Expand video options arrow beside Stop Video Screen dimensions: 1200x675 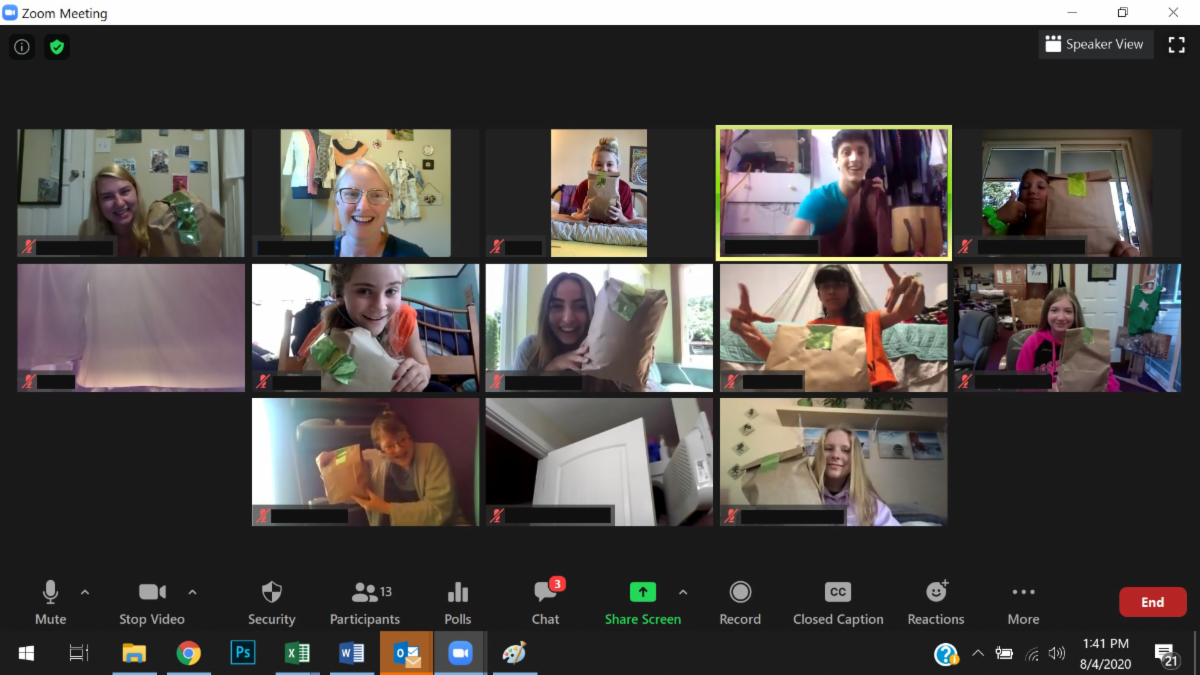(192, 592)
